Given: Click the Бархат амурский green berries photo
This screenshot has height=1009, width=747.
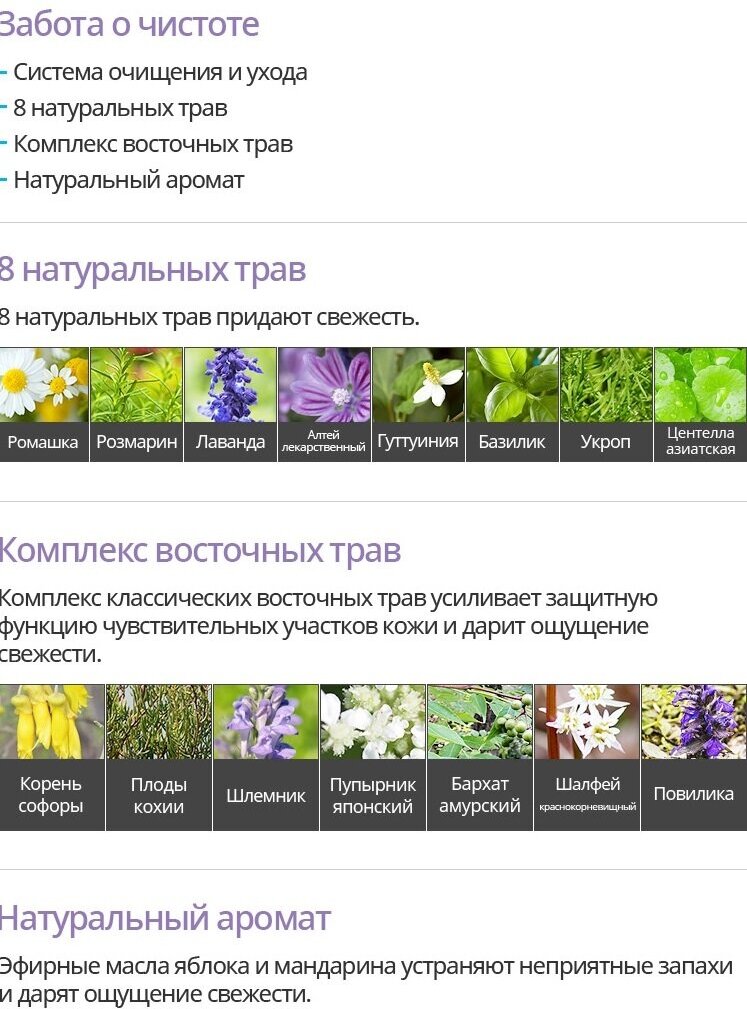Looking at the screenshot, I should [x=479, y=722].
